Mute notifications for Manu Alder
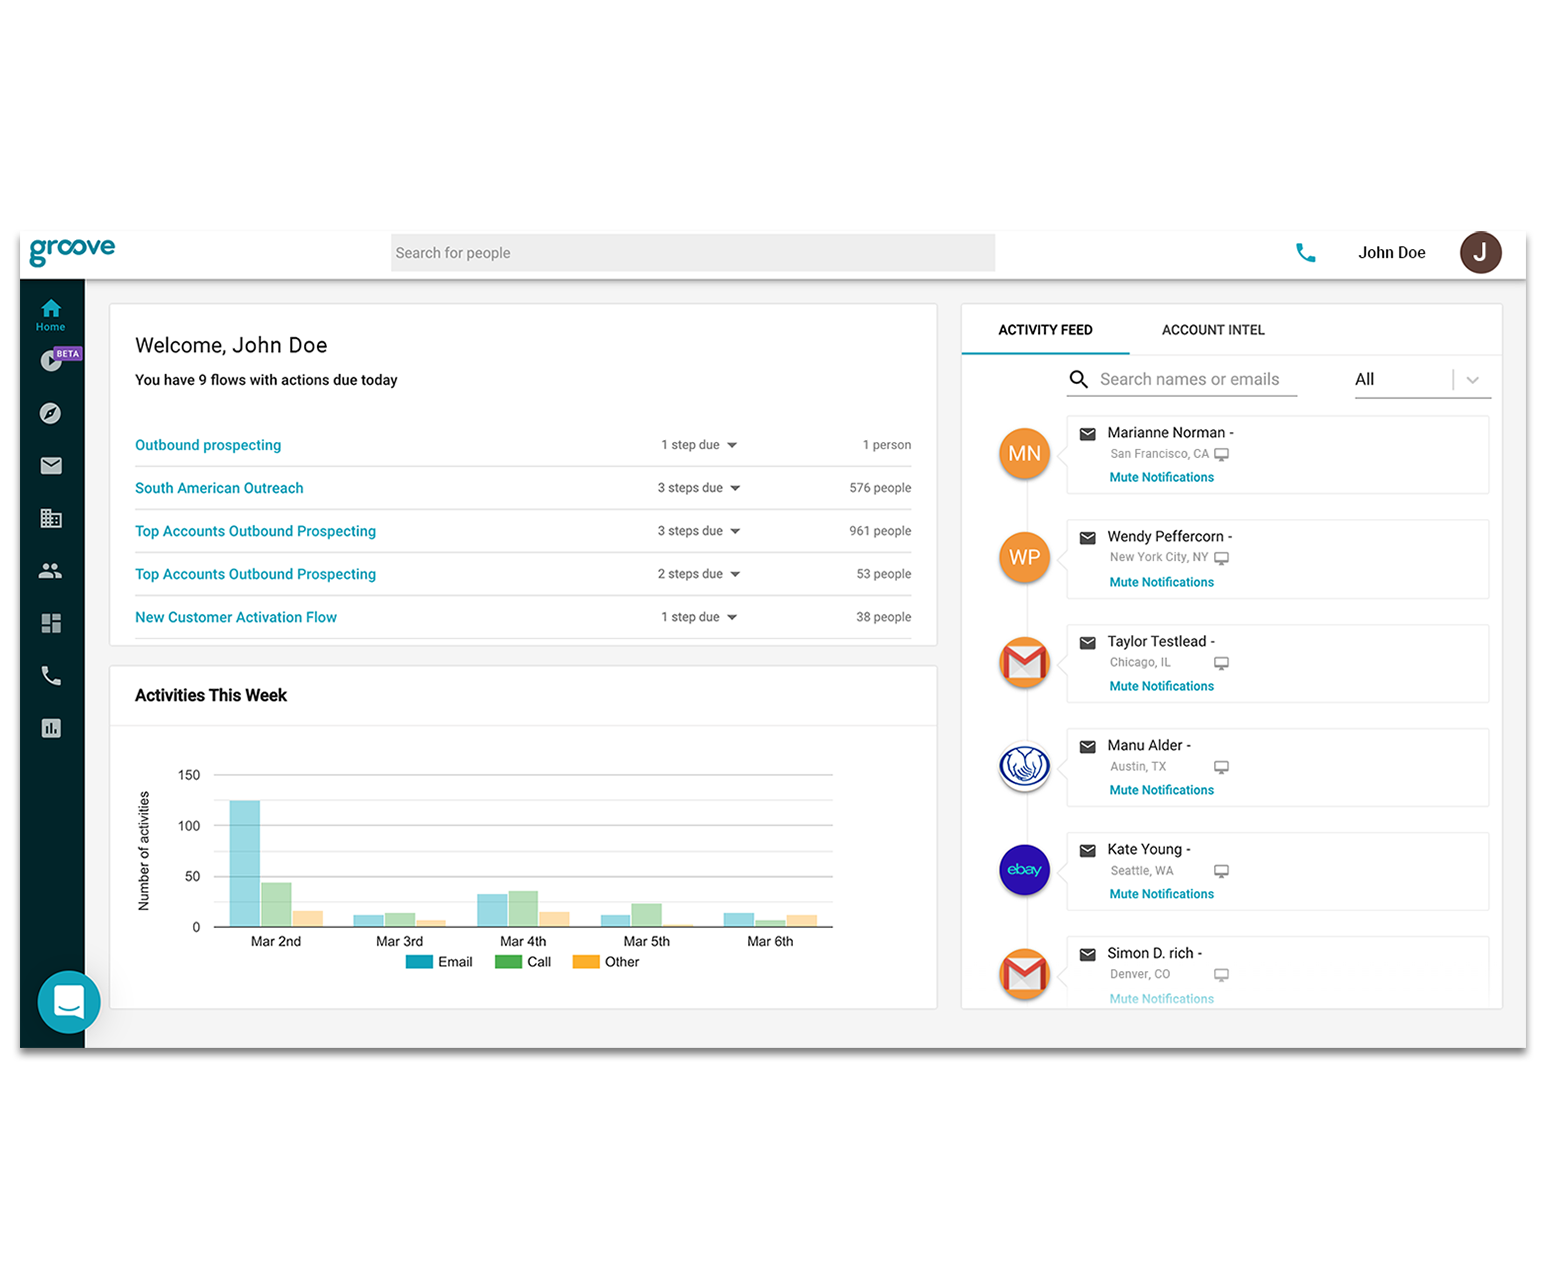Image resolution: width=1546 pixels, height=1280 pixels. tap(1161, 790)
